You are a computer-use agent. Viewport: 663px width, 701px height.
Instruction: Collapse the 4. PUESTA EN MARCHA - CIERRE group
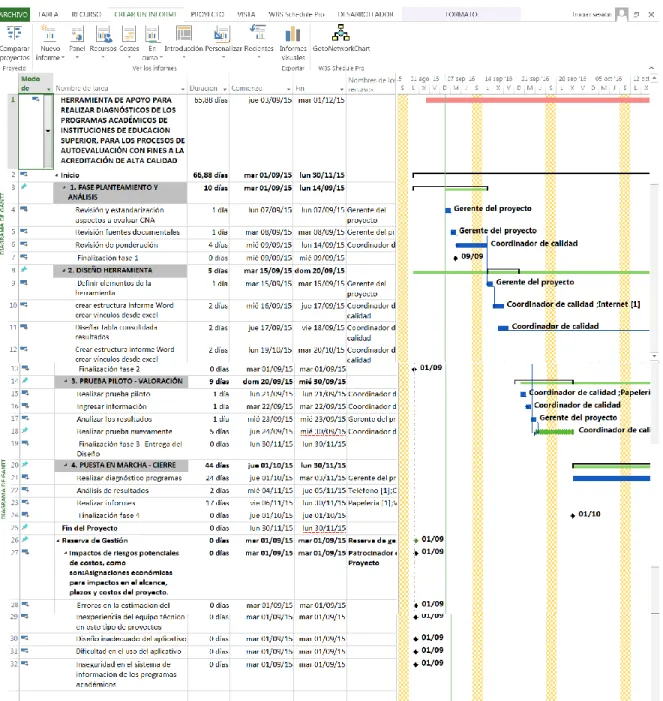click(66, 465)
